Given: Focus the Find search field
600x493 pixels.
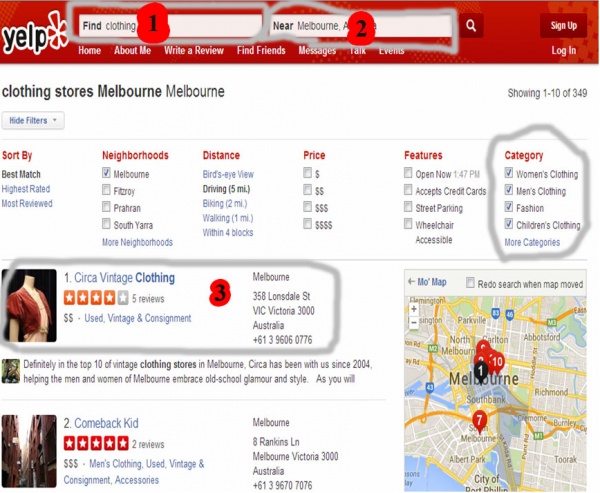Looking at the screenshot, I should (x=170, y=26).
